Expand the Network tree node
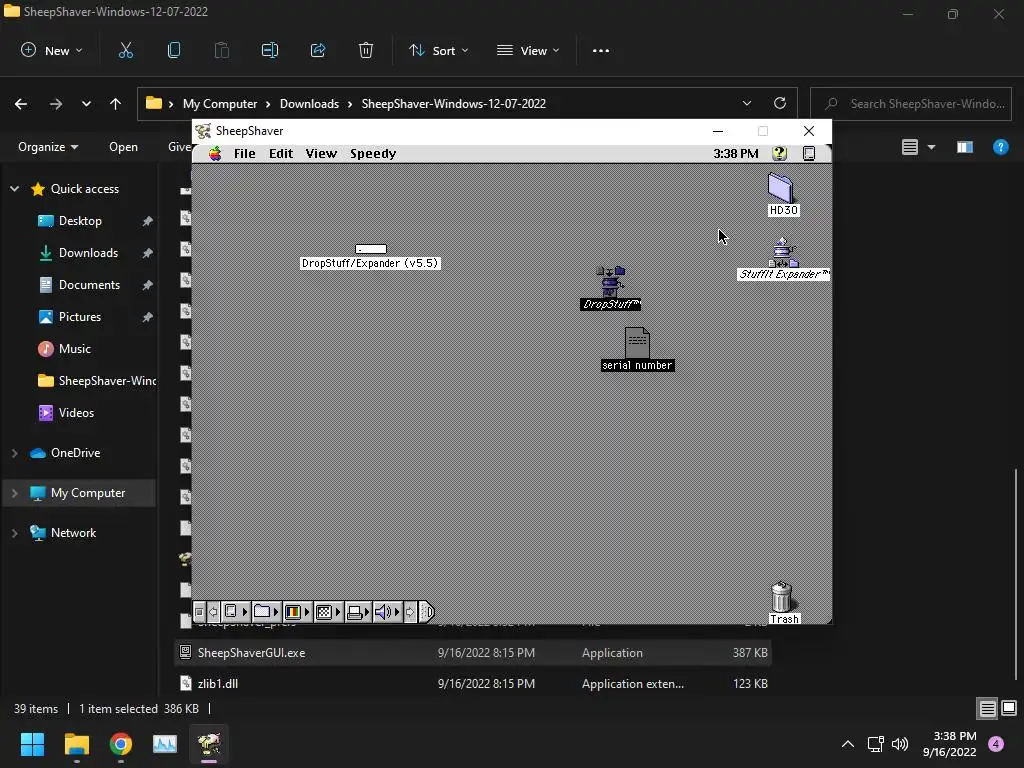The image size is (1024, 768). point(14,533)
